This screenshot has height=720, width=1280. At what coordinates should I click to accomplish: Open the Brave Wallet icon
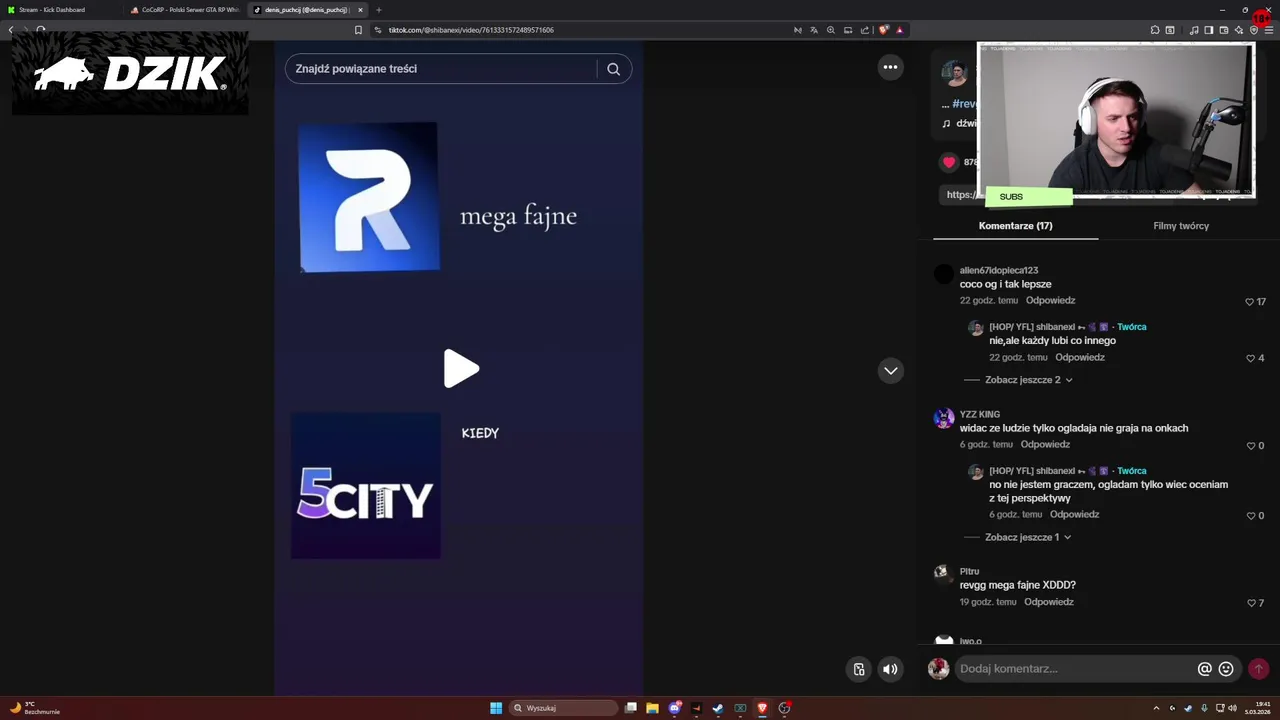[x=1224, y=30]
